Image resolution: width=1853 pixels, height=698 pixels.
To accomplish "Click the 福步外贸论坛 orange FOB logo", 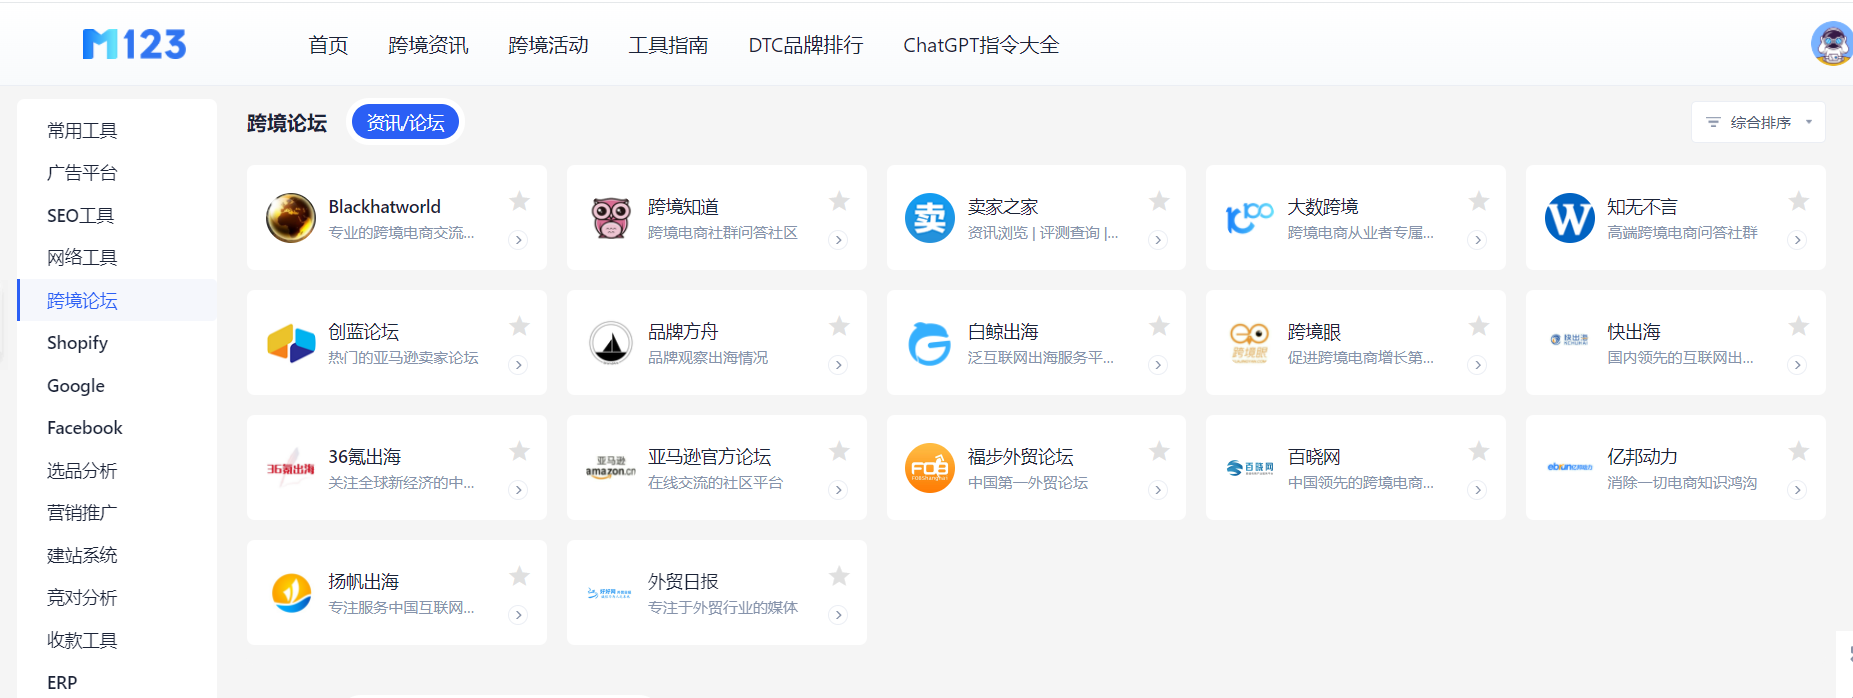I will tap(930, 468).
